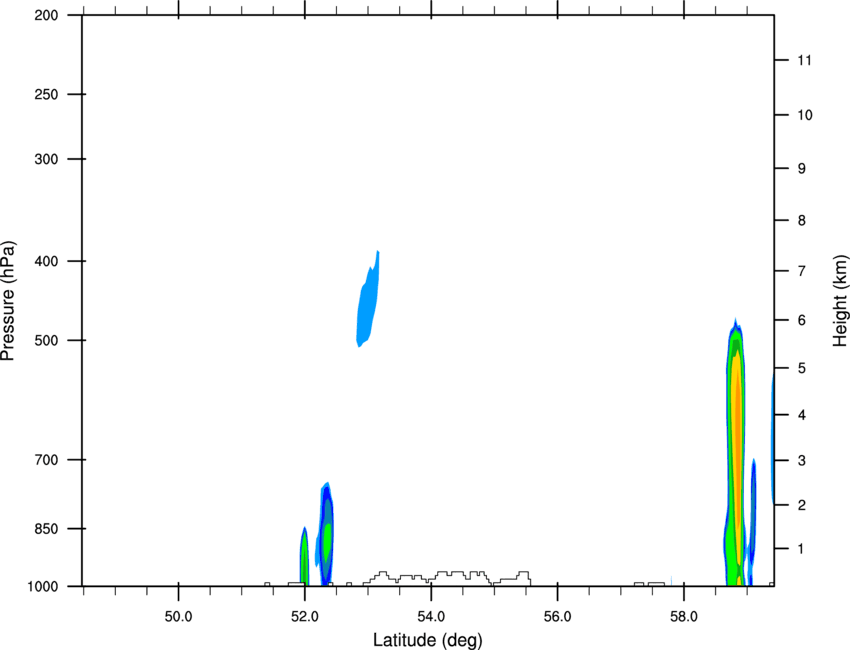
Task: Click the 700 pressure tick label
Action: point(46,460)
